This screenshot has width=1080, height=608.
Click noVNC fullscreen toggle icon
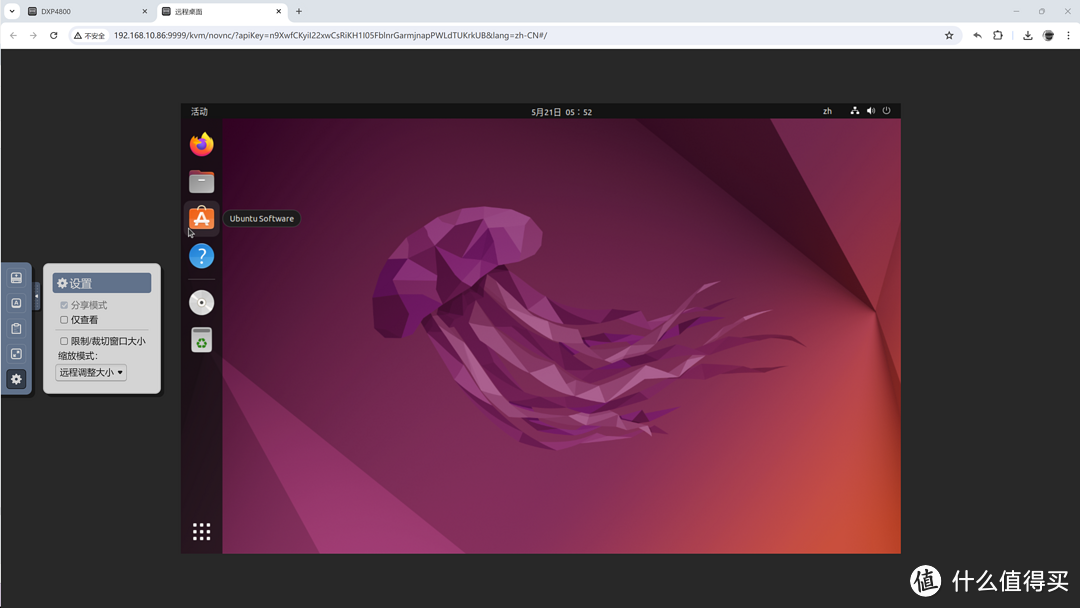[16, 354]
